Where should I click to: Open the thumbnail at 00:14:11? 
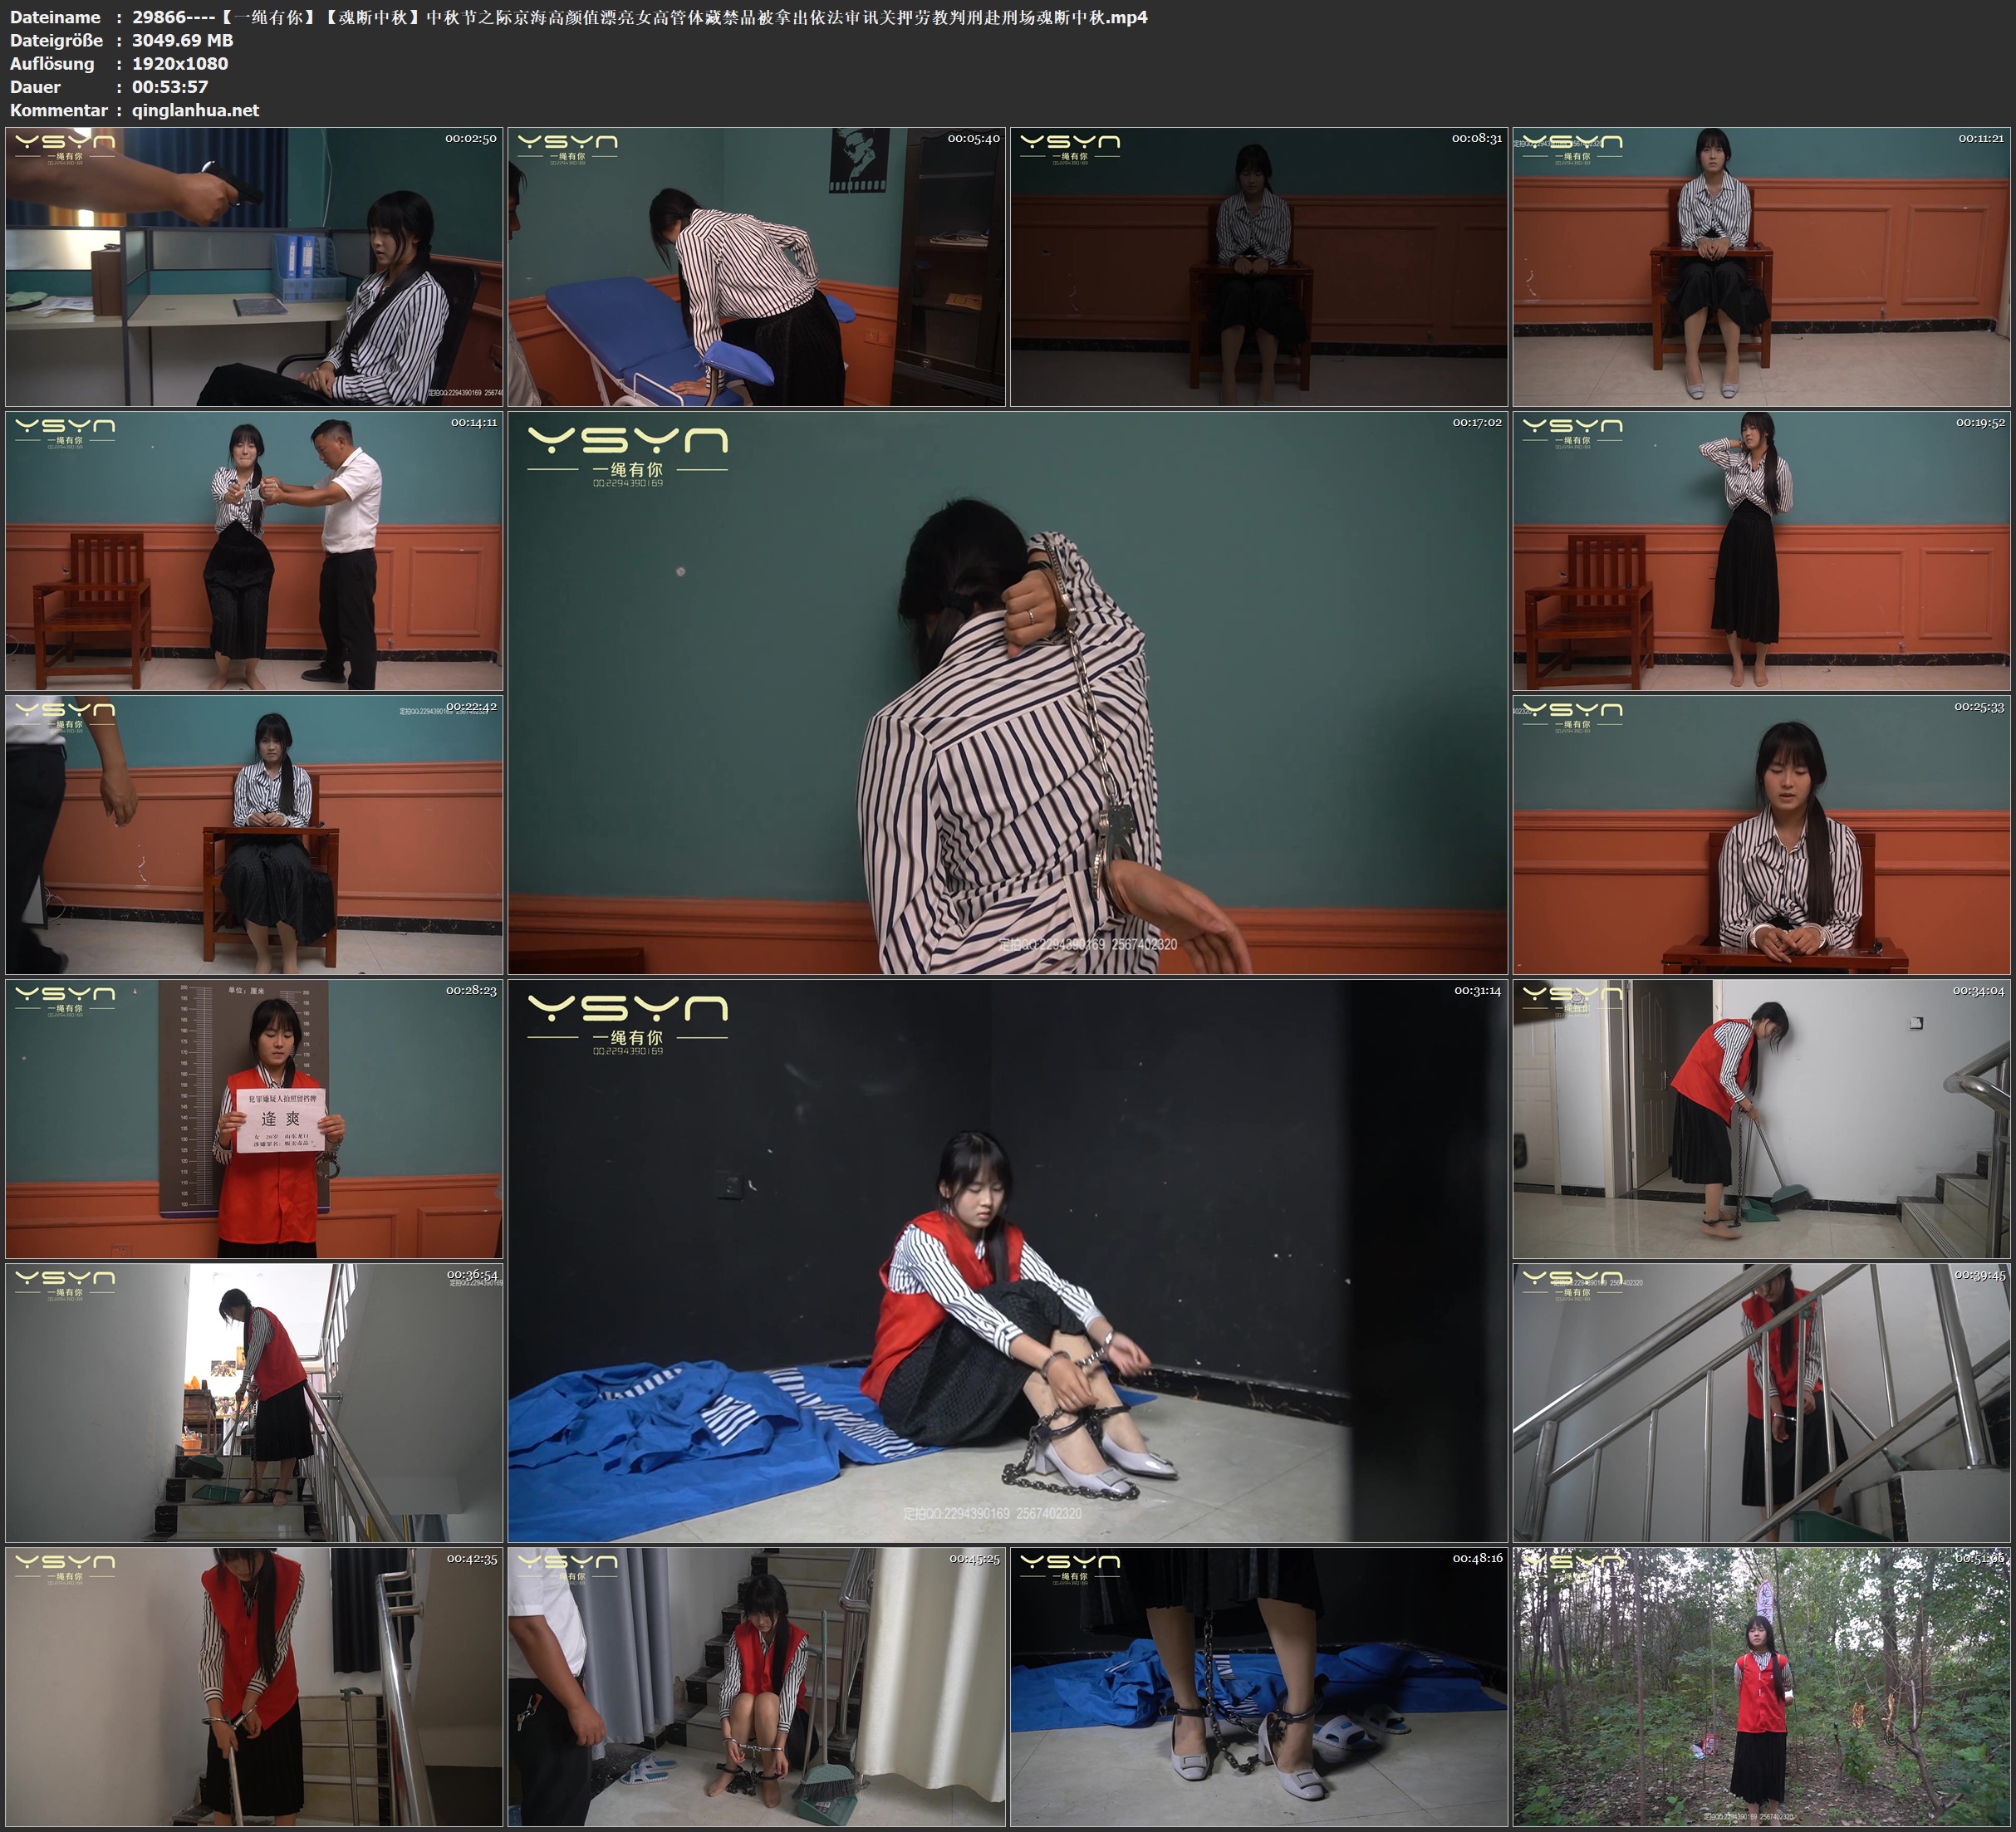(x=254, y=550)
